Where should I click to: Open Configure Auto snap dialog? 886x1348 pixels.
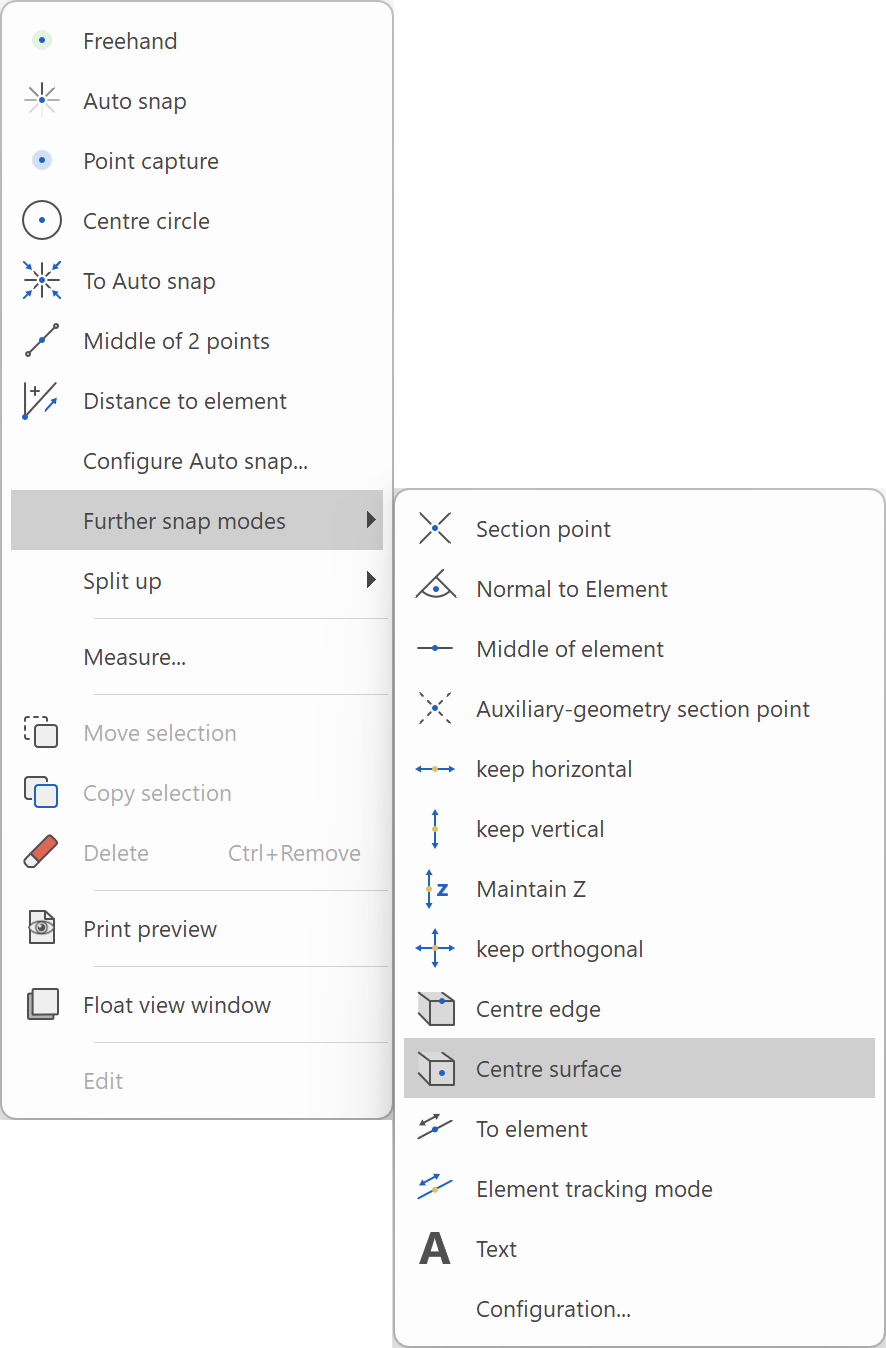point(195,461)
